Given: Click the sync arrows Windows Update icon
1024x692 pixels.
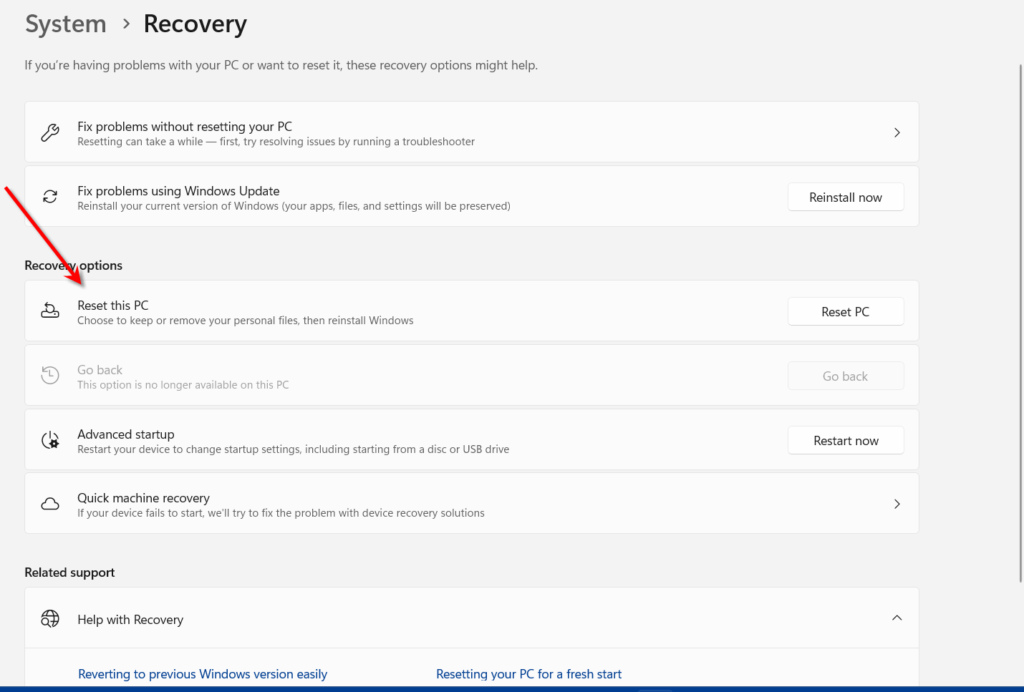Looking at the screenshot, I should [x=50, y=197].
